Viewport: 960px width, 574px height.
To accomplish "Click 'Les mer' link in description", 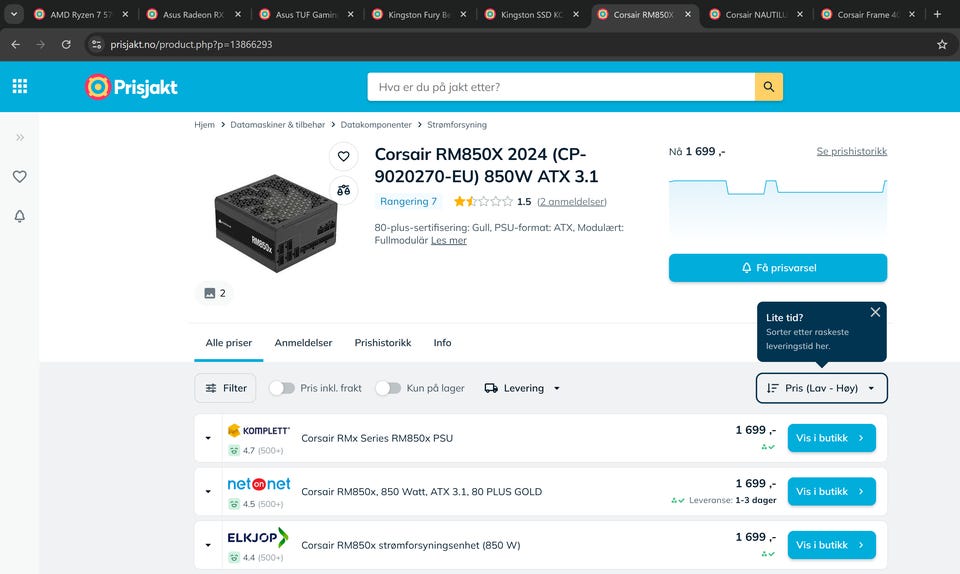I will click(x=449, y=240).
